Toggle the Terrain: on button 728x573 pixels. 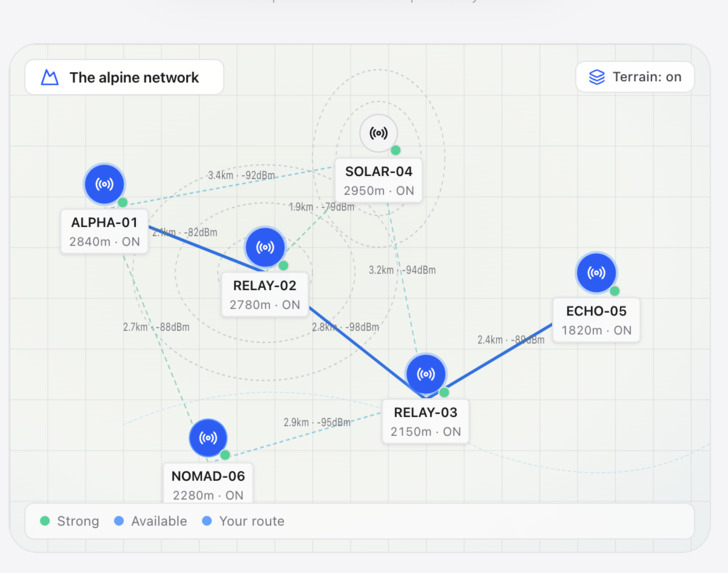[x=635, y=77]
